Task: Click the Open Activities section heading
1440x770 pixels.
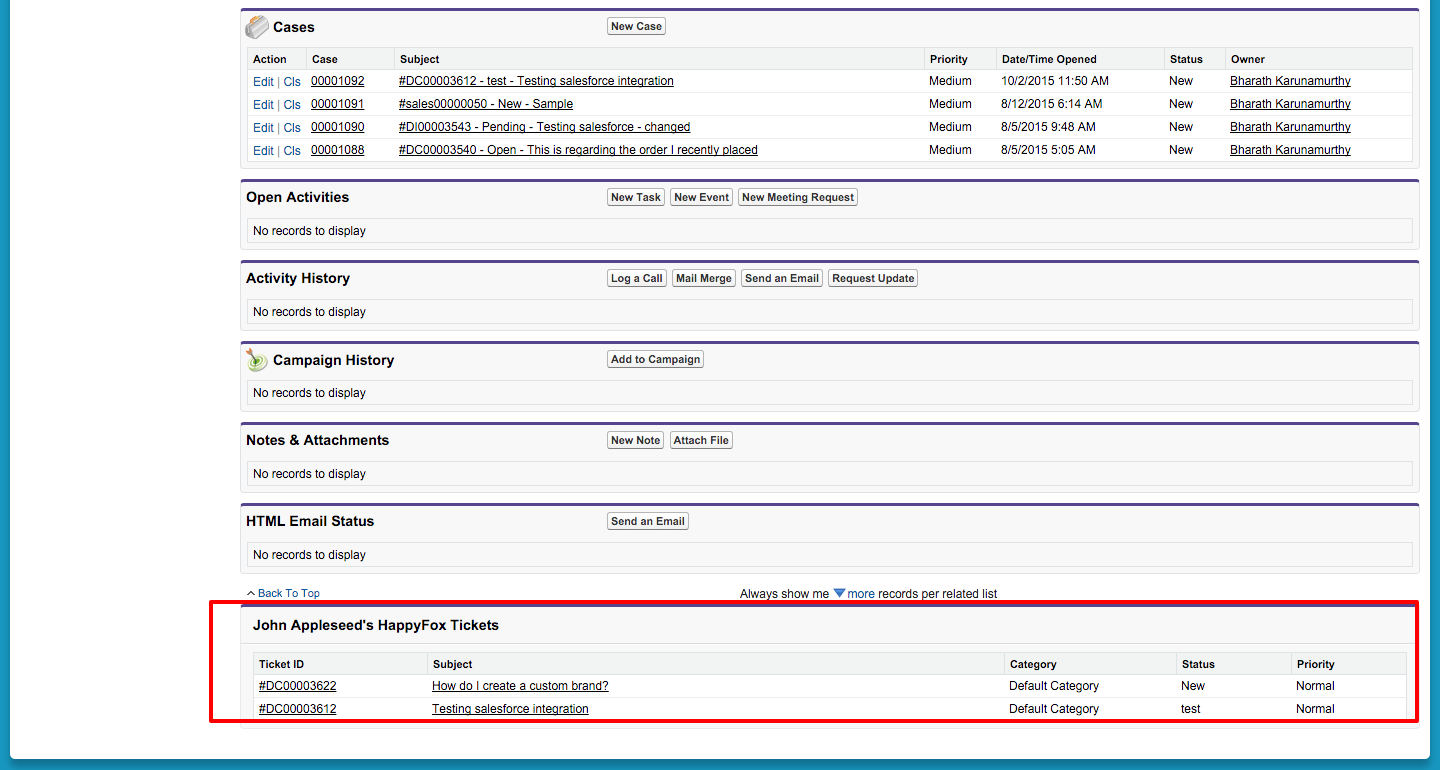Action: point(298,197)
